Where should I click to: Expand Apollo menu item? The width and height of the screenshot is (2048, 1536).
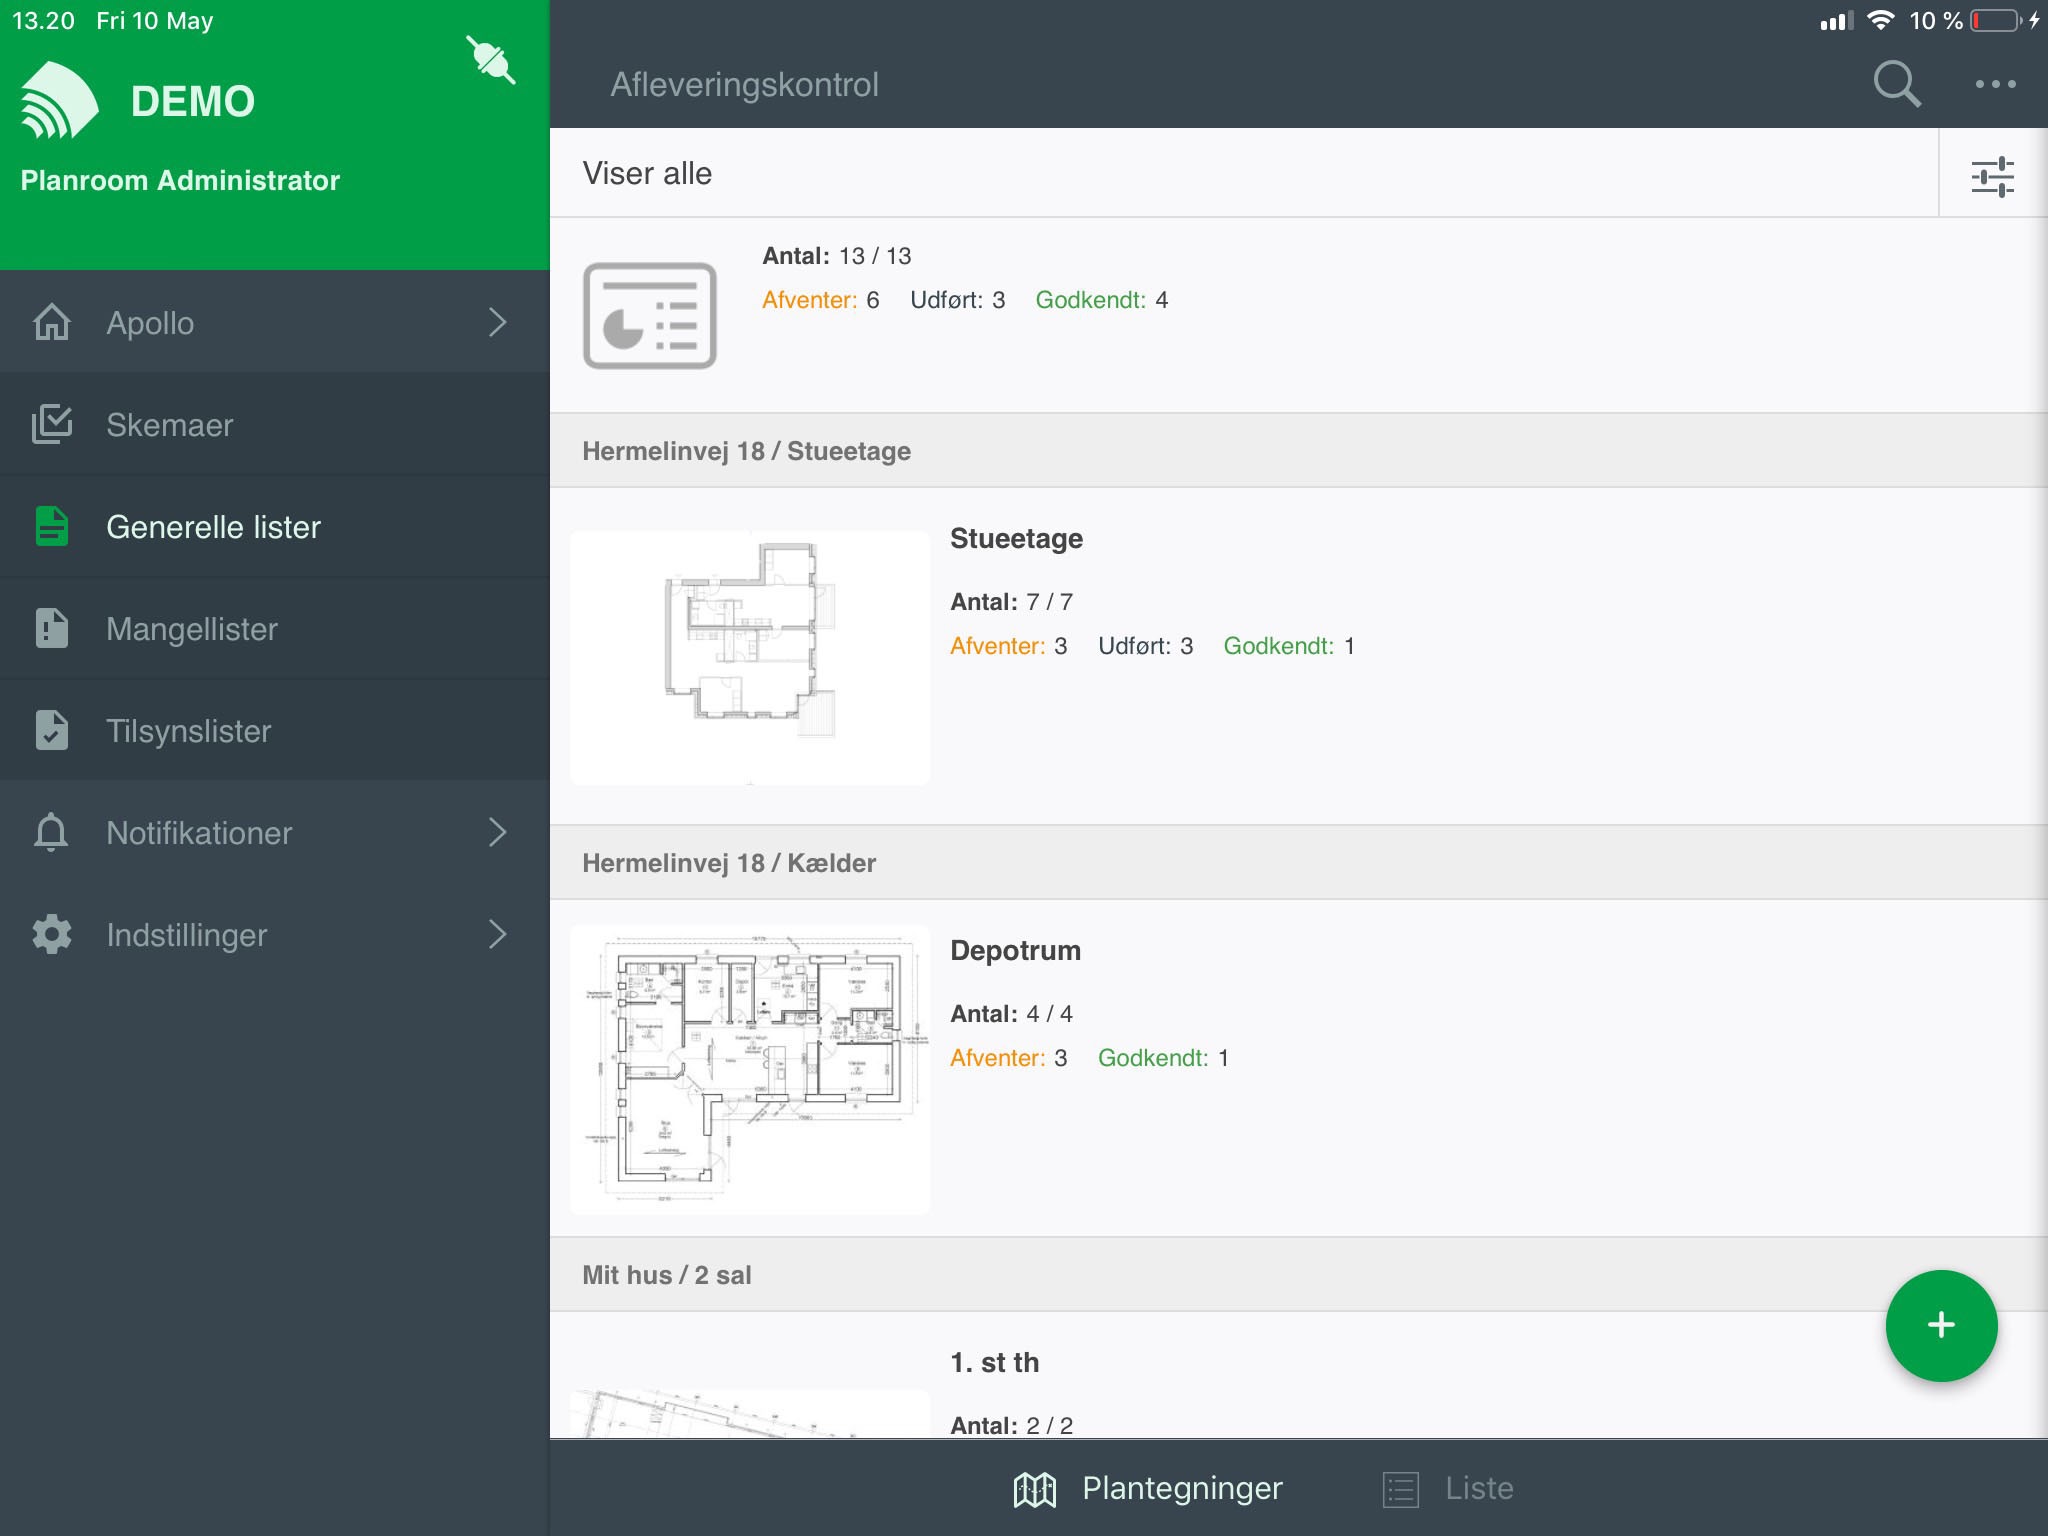(500, 323)
